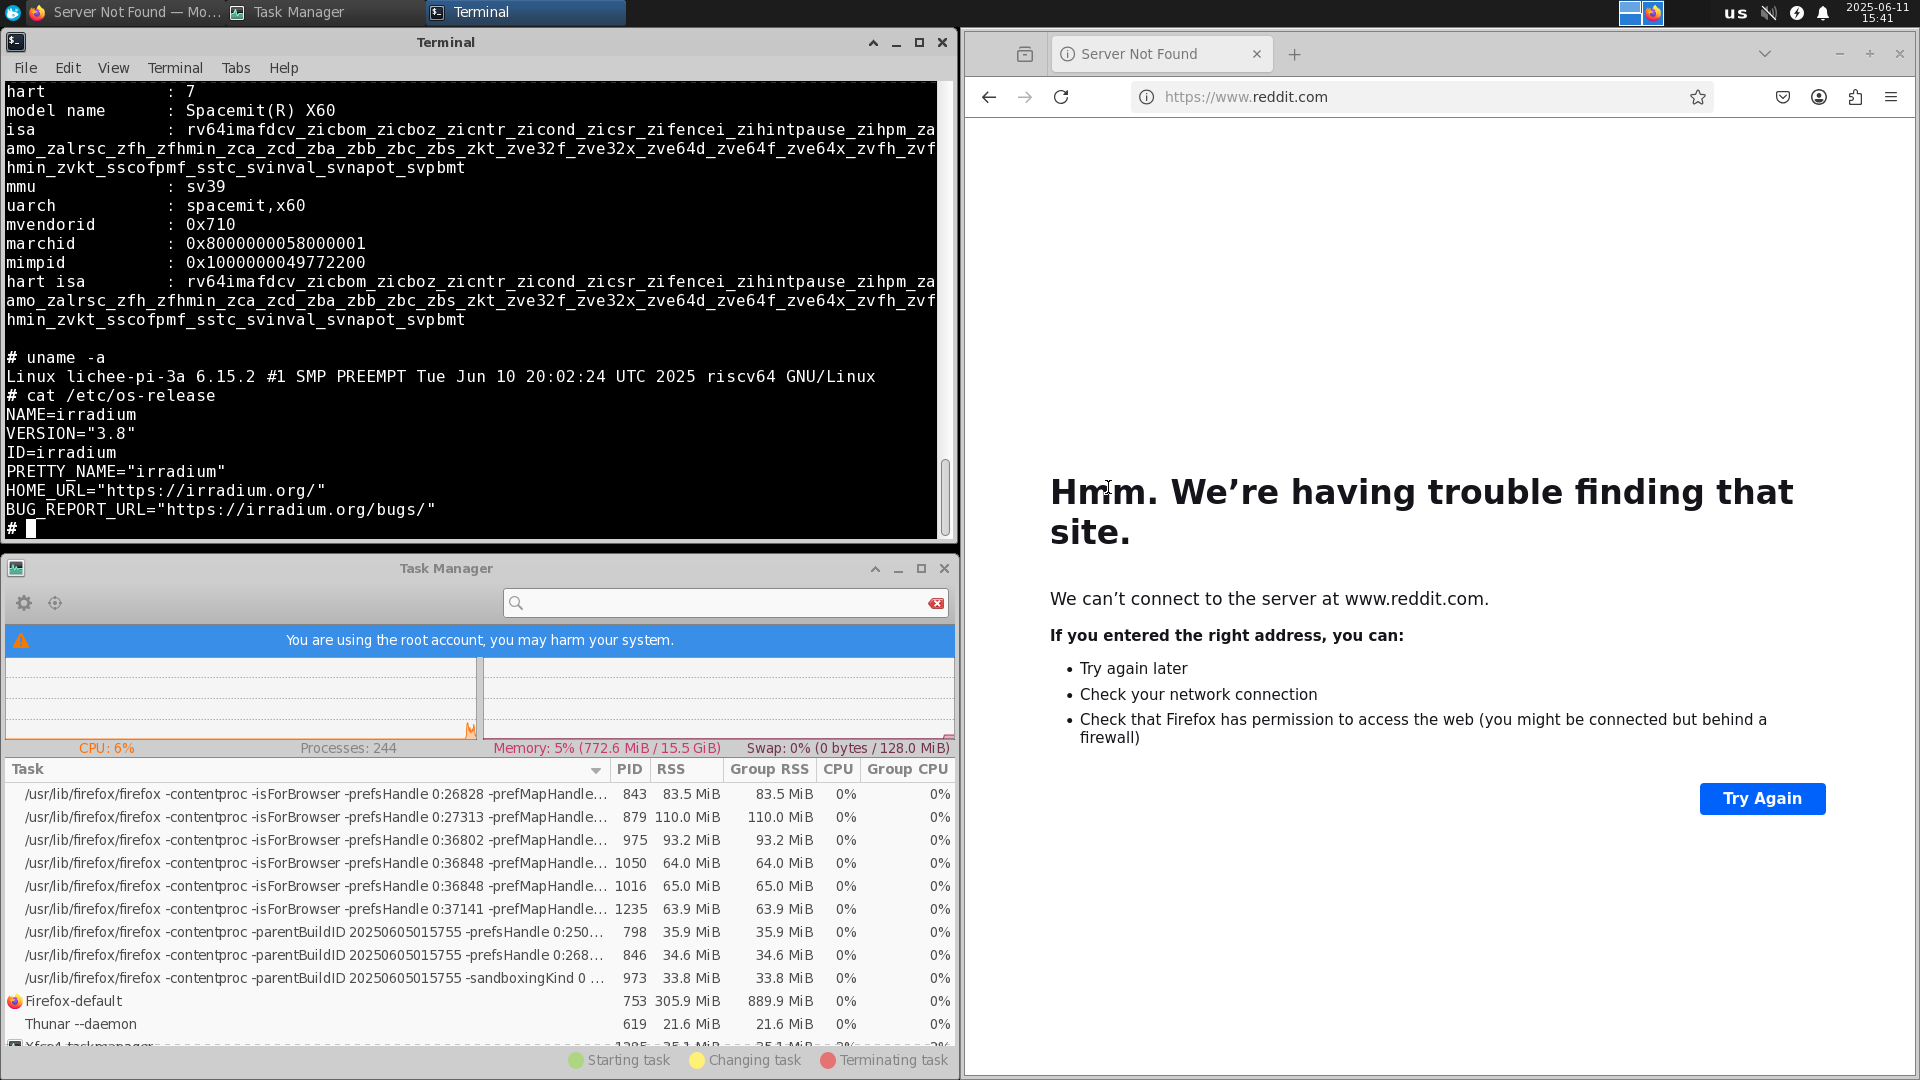Screen dimensions: 1920x1080
Task: Open the Terminal menu in menu bar
Action: tap(175, 68)
